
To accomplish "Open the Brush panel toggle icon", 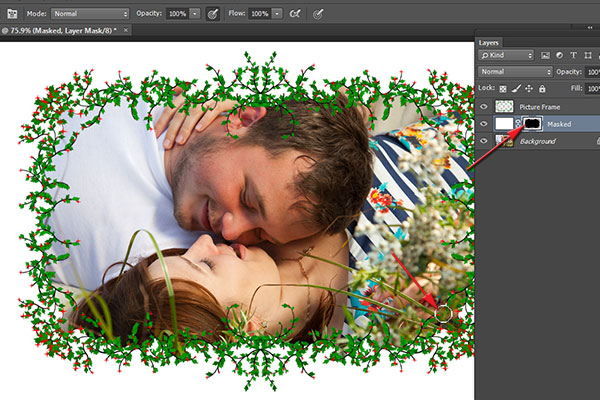I will pyautogui.click(x=12, y=14).
